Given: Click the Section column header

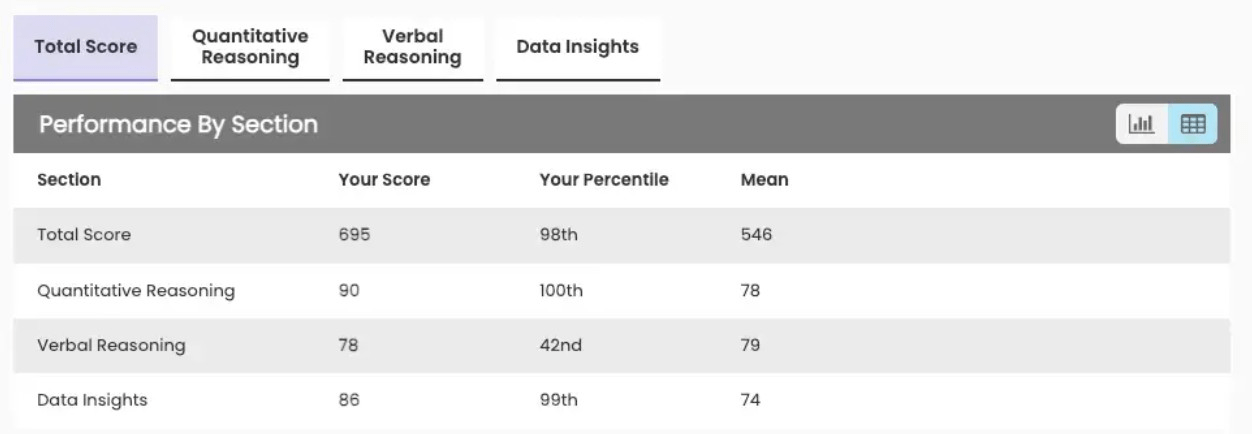Looking at the screenshot, I should pos(69,180).
